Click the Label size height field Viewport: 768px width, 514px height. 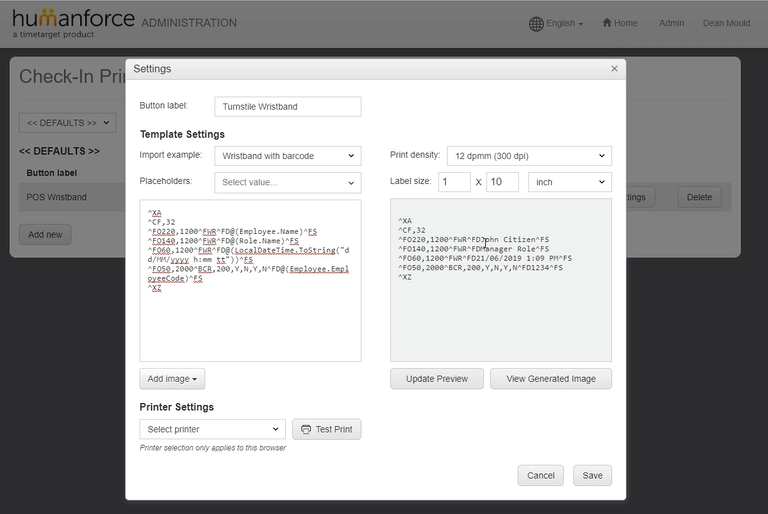(x=502, y=182)
